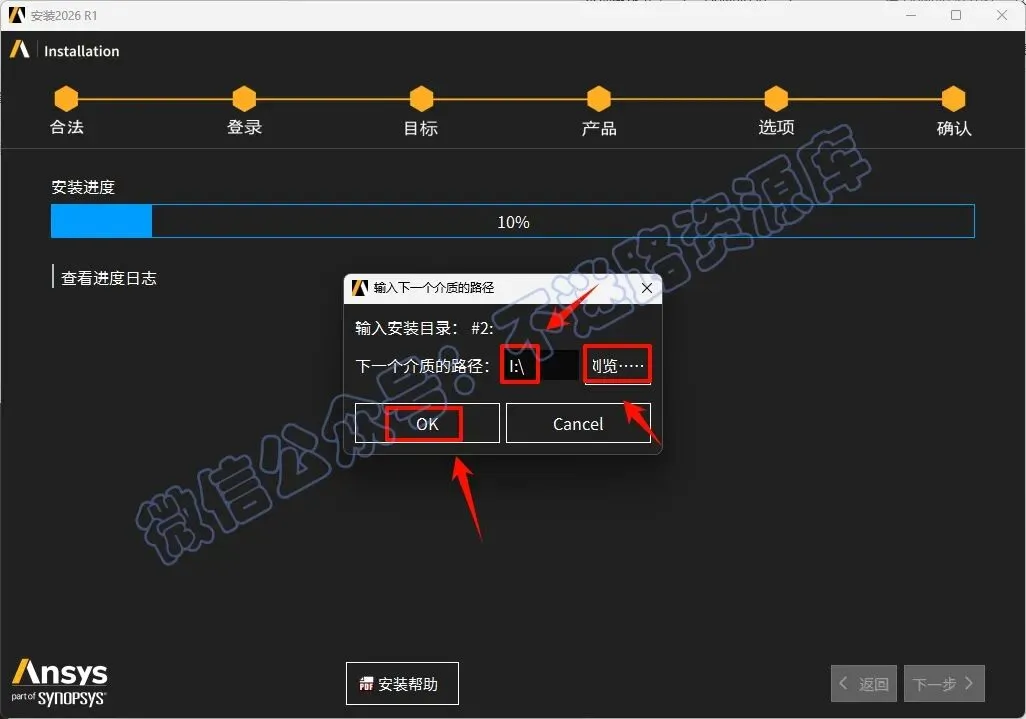Cancel the next media path dialog
1026x719 pixels.
tap(578, 423)
